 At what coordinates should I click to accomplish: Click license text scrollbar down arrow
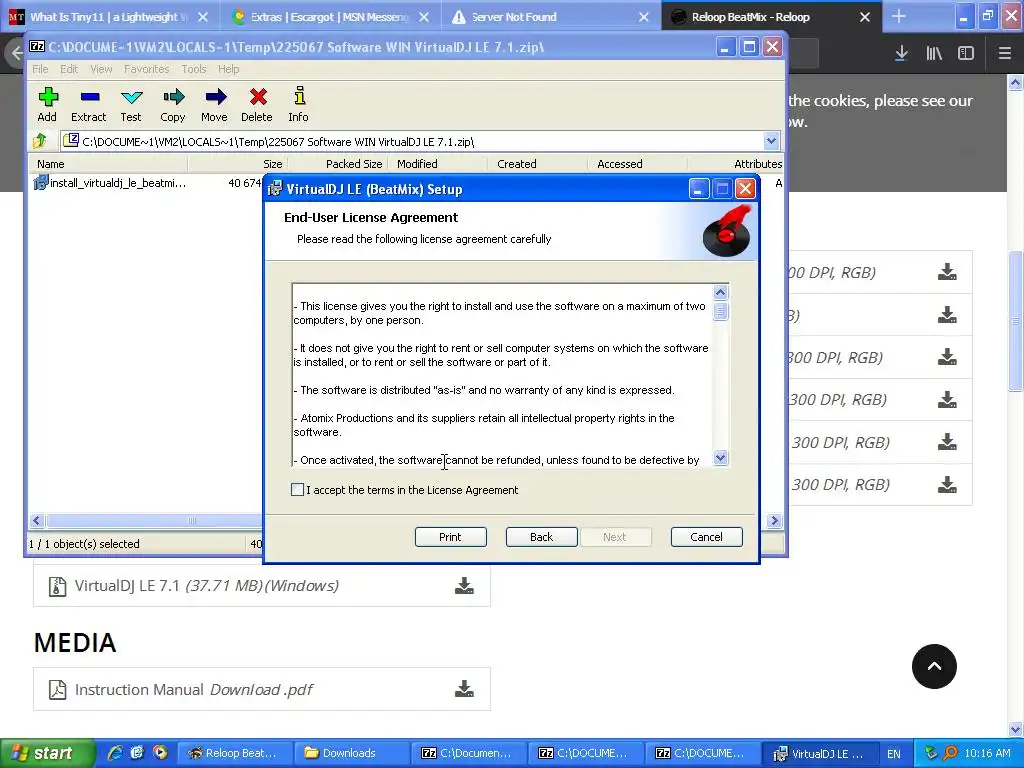[x=720, y=458]
